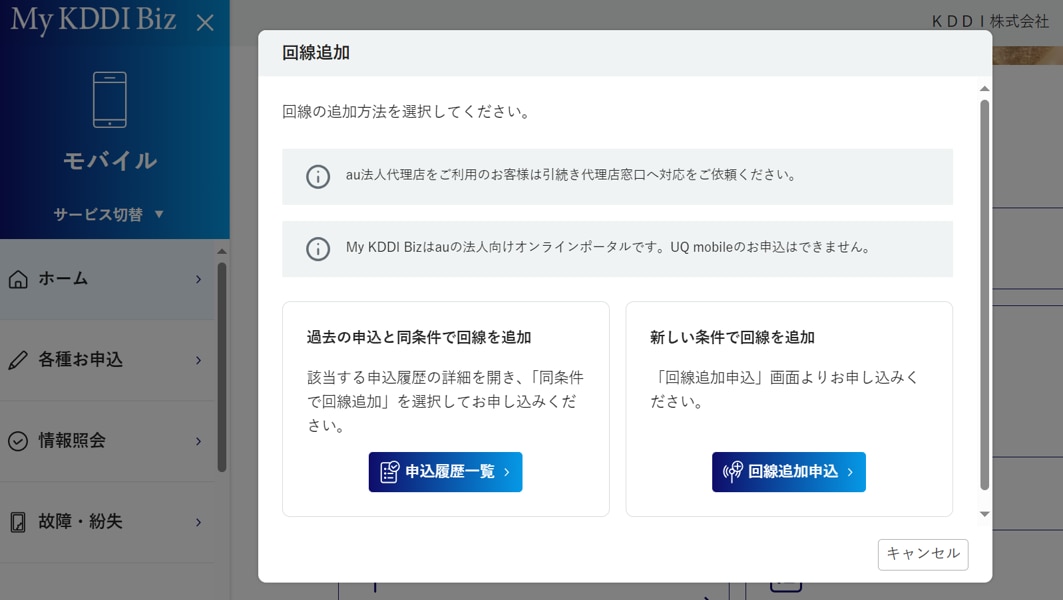1063x600 pixels.
Task: Expand the ホーム menu chevron
Action: click(x=199, y=279)
